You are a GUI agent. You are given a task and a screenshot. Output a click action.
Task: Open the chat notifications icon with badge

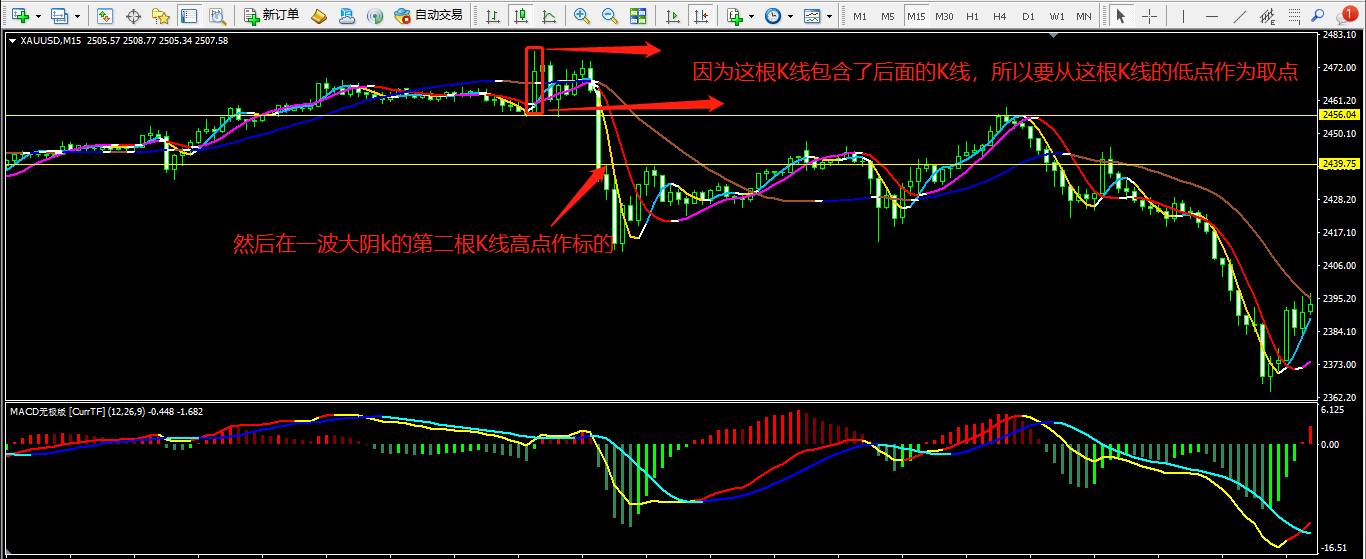click(1345, 15)
